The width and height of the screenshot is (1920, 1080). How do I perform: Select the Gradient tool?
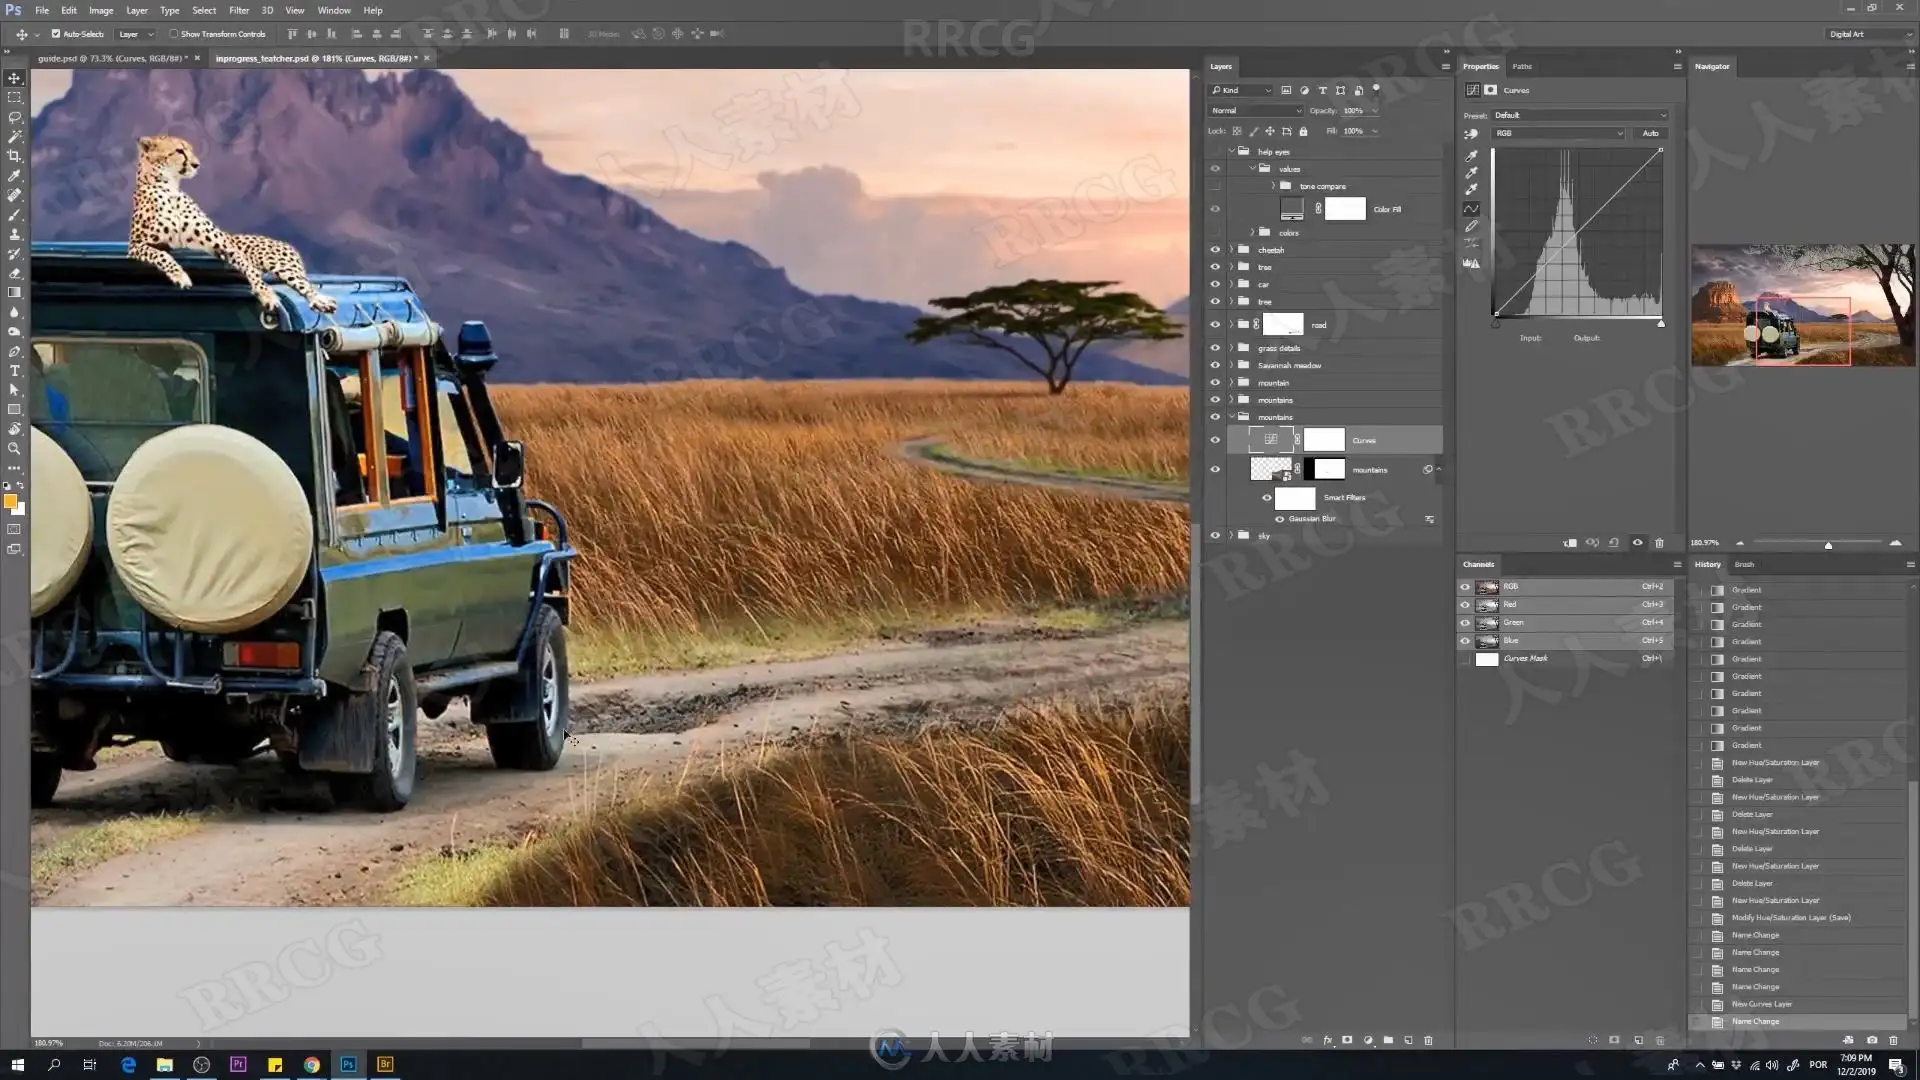pos(14,293)
